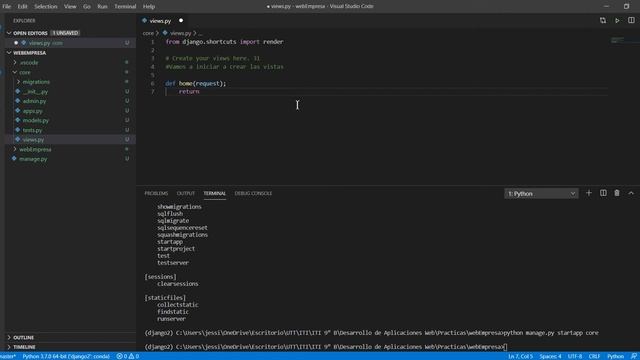Click UTF-8 encoding in status bar
Image resolution: width=640 pixels, height=360 pixels.
coord(575,356)
